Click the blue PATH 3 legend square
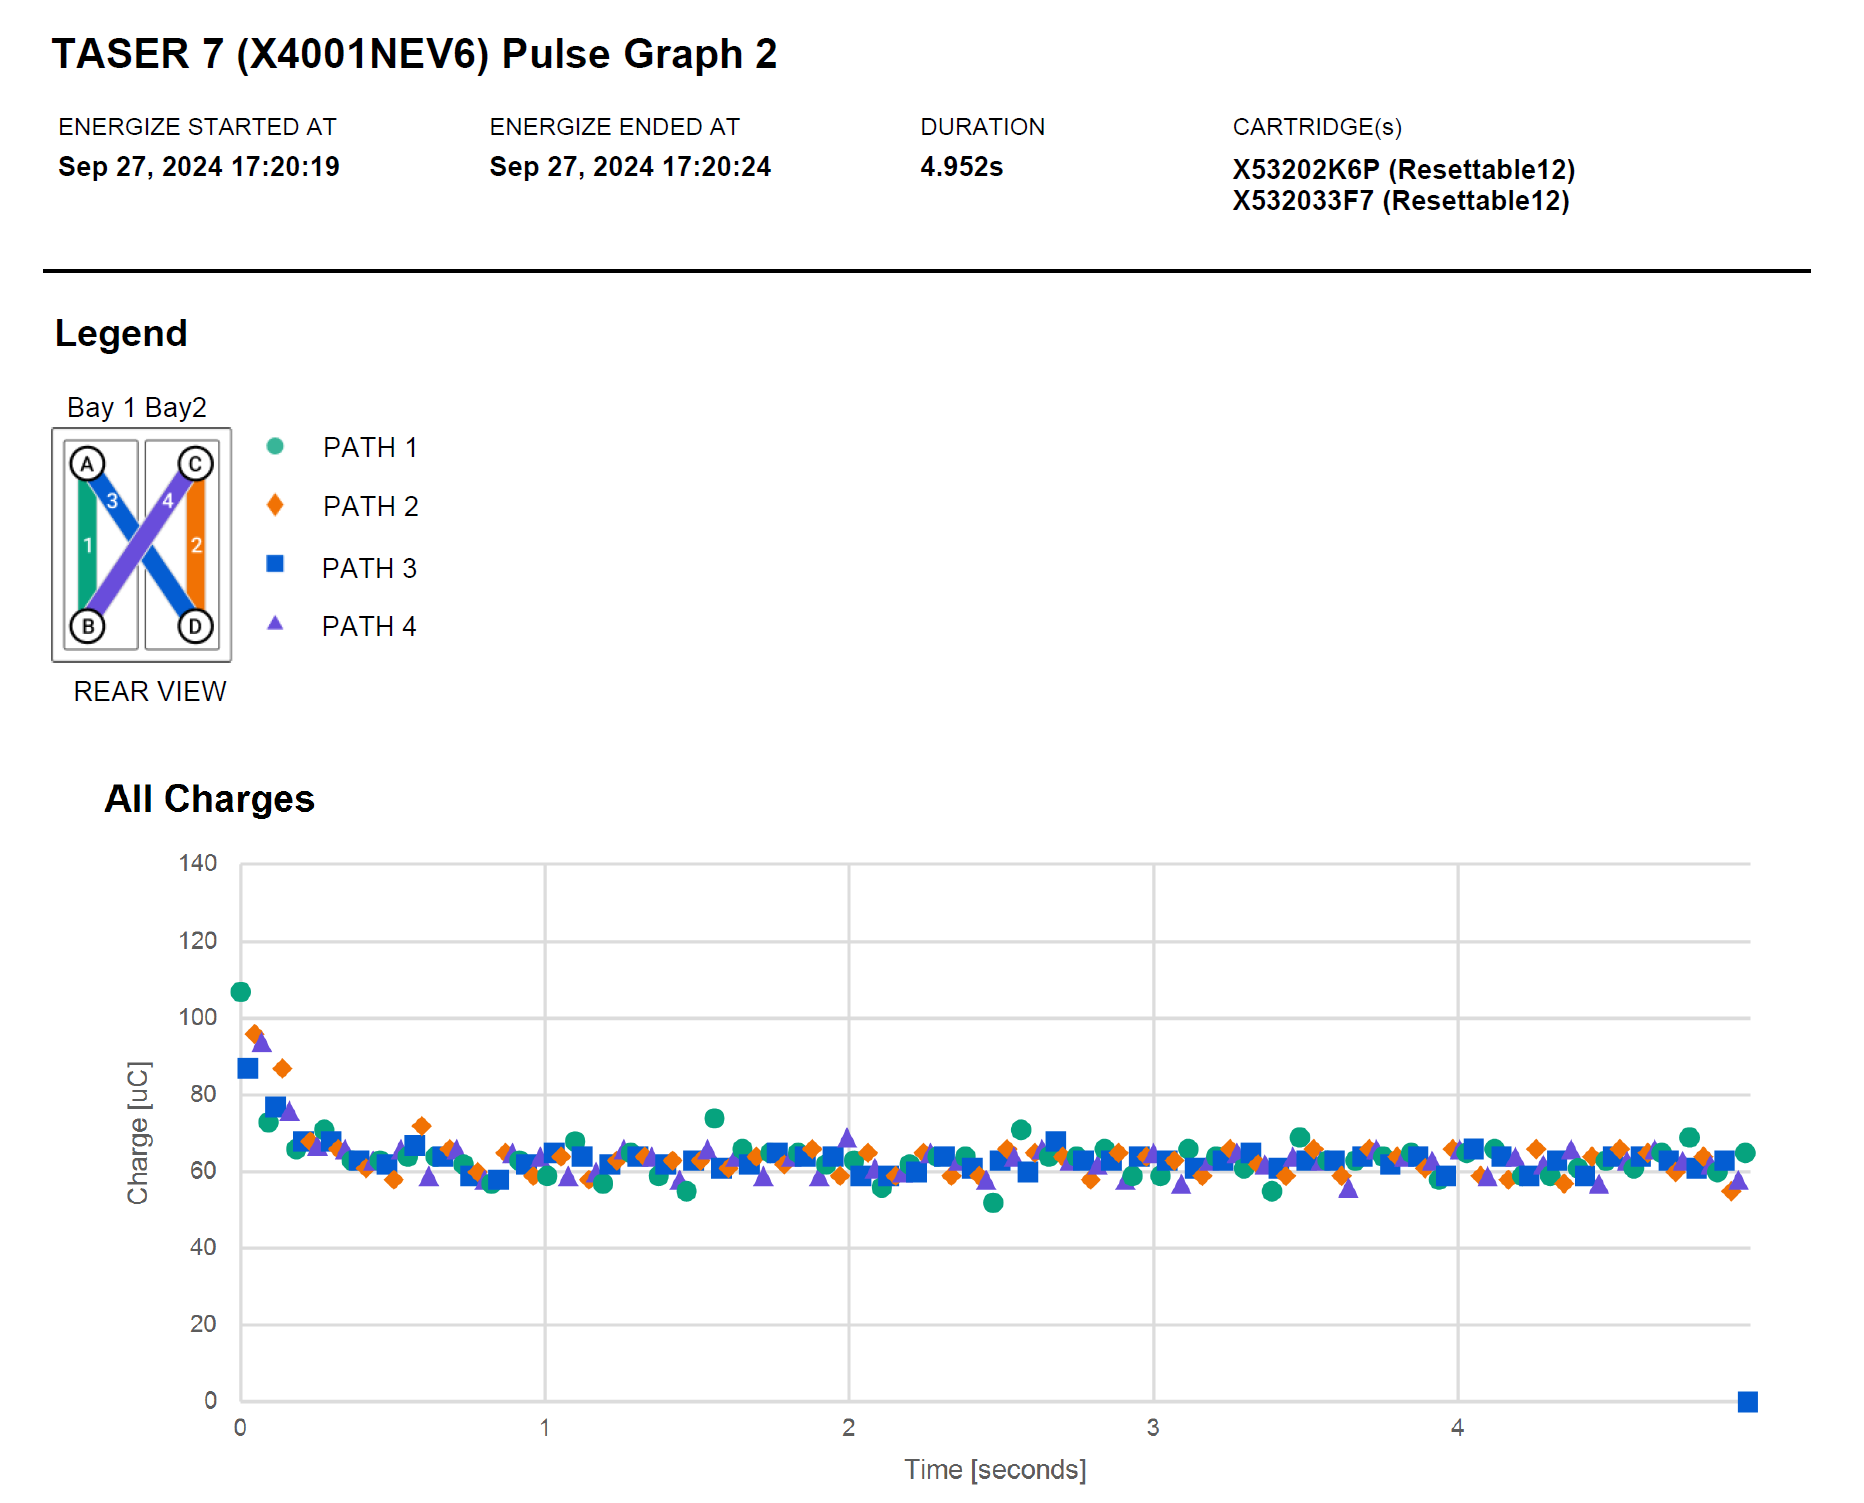The width and height of the screenshot is (1864, 1503). [275, 564]
